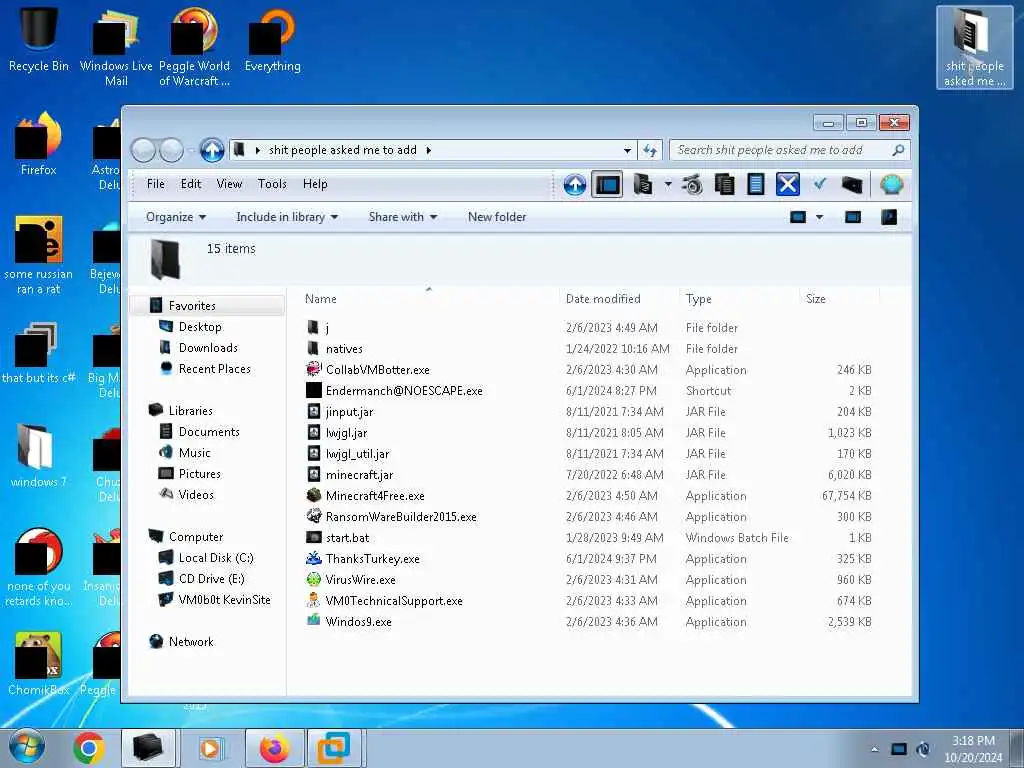Image resolution: width=1024 pixels, height=768 pixels.
Task: Select Local Disk (C:)
Action: coord(216,558)
